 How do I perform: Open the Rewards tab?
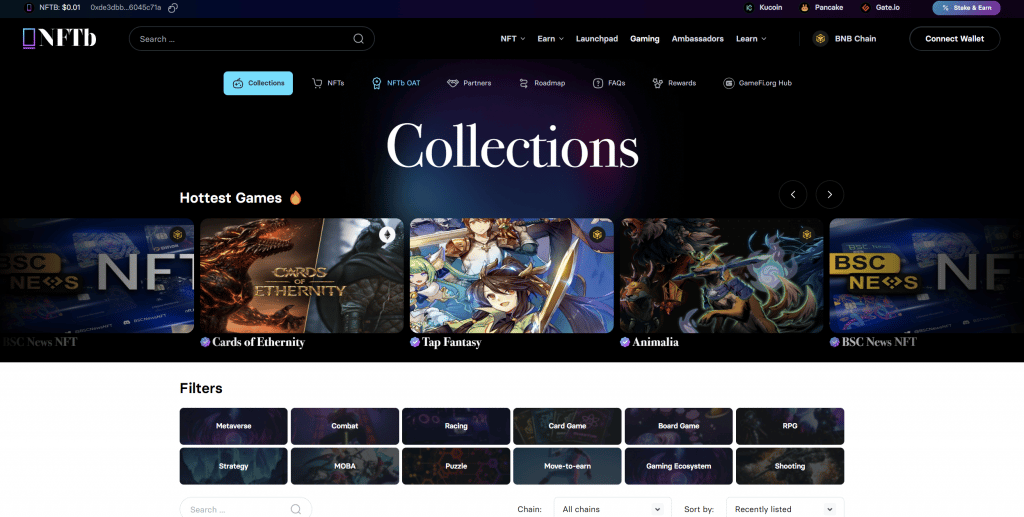click(674, 83)
